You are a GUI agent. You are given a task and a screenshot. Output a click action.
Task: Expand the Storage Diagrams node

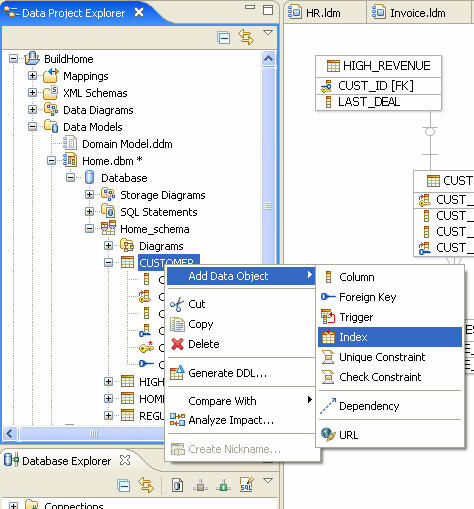click(x=89, y=195)
